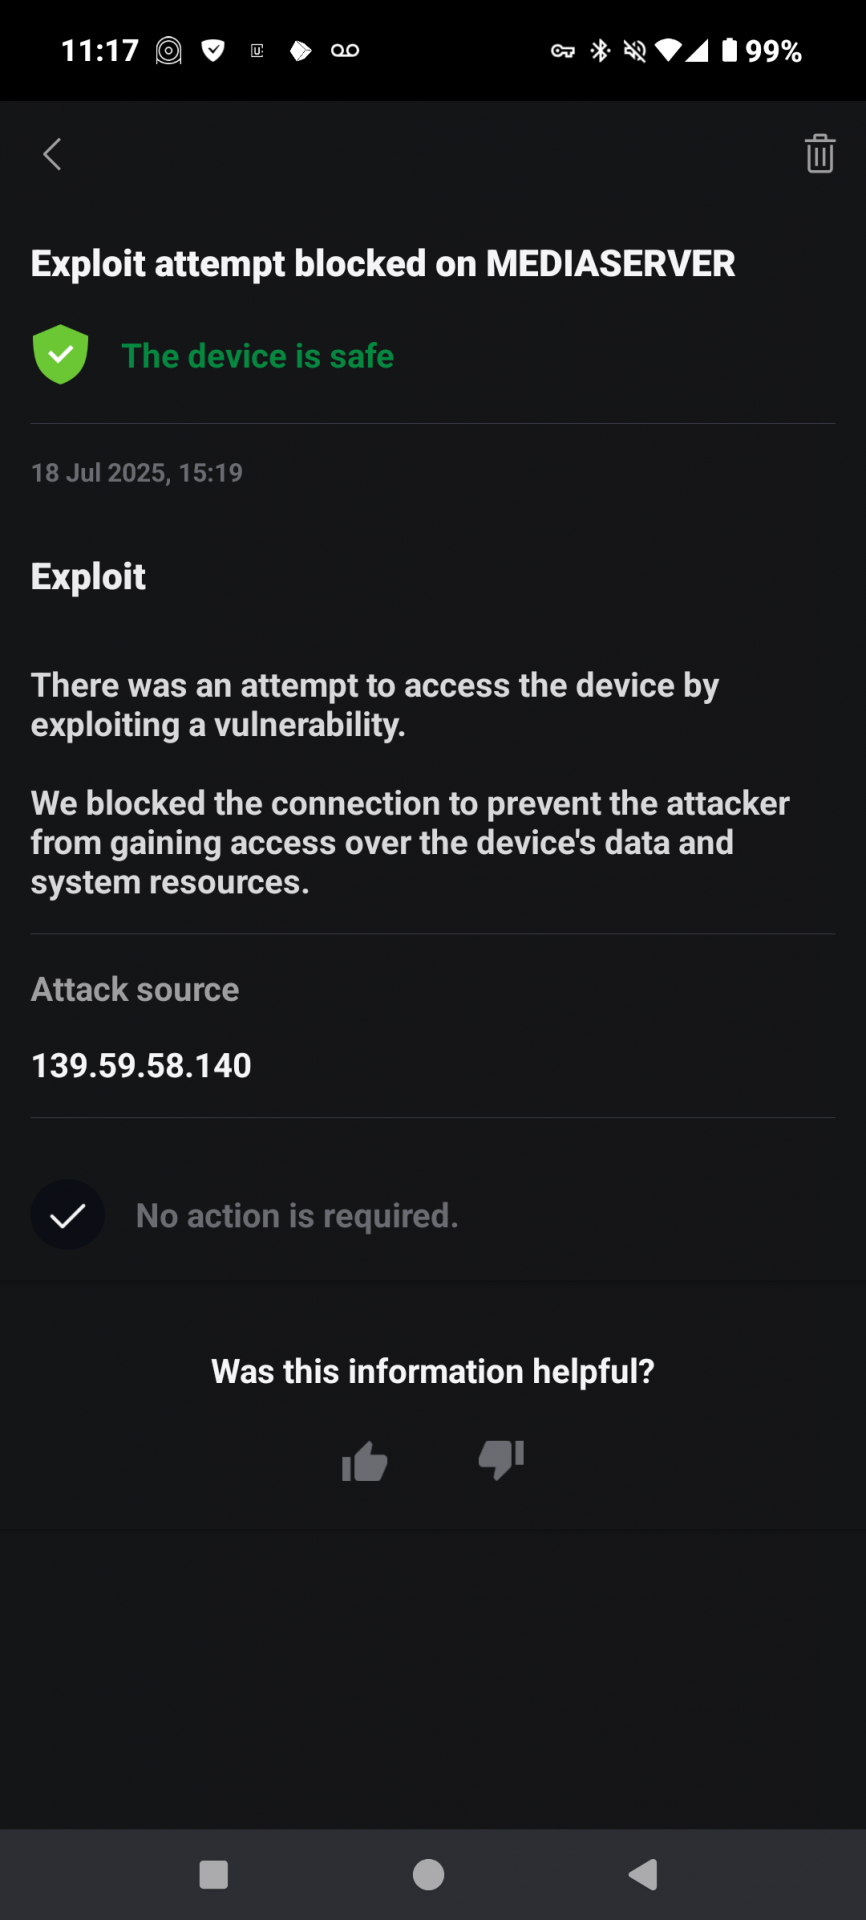Open recent apps square button

(x=214, y=1874)
